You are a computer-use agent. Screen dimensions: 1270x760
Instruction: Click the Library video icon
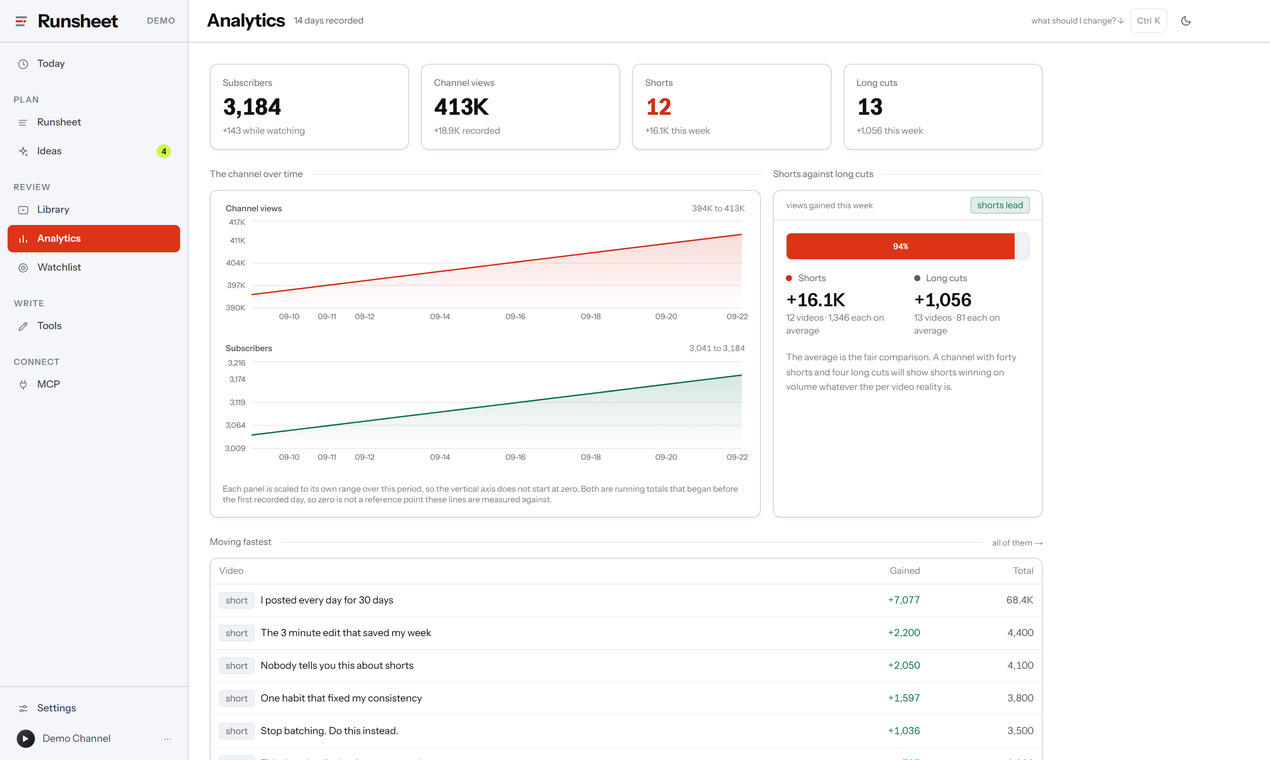tap(23, 210)
